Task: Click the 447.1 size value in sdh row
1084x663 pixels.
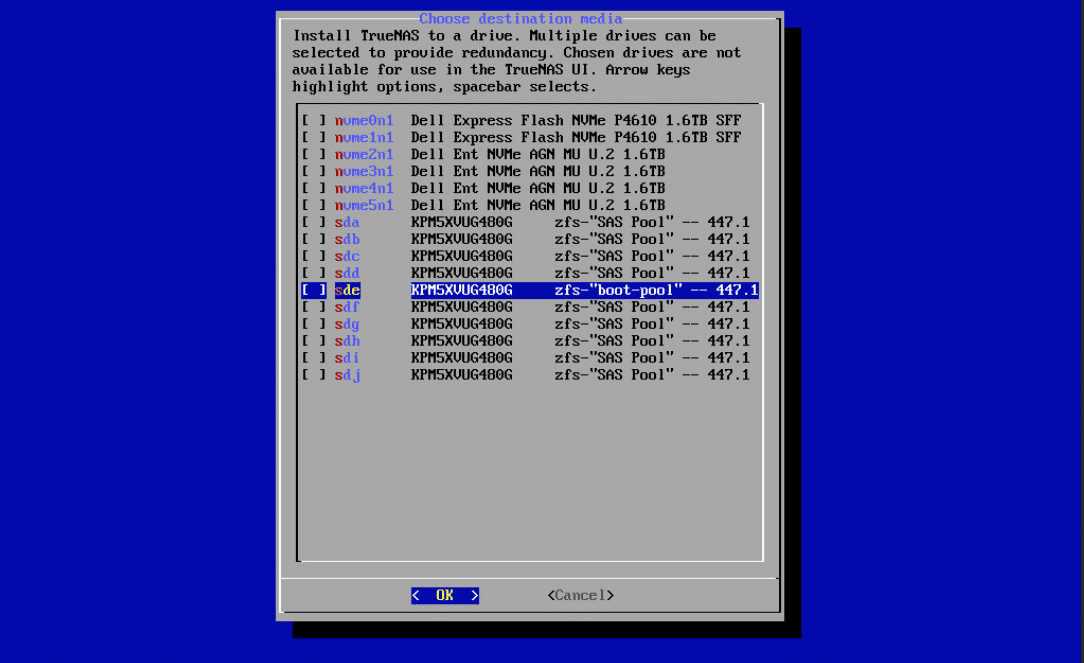Action: (729, 341)
